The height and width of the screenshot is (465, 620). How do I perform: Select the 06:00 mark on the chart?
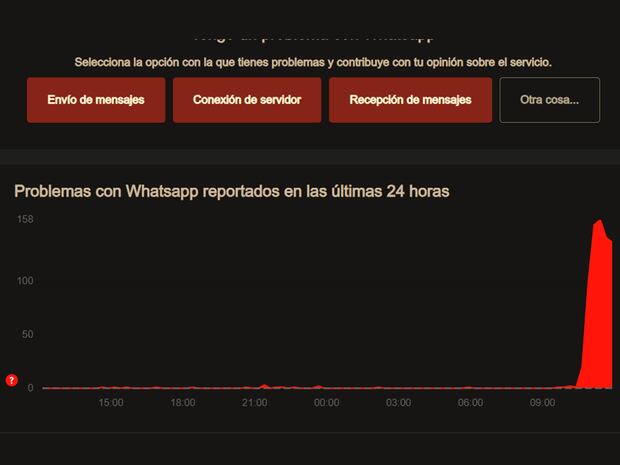click(470, 403)
